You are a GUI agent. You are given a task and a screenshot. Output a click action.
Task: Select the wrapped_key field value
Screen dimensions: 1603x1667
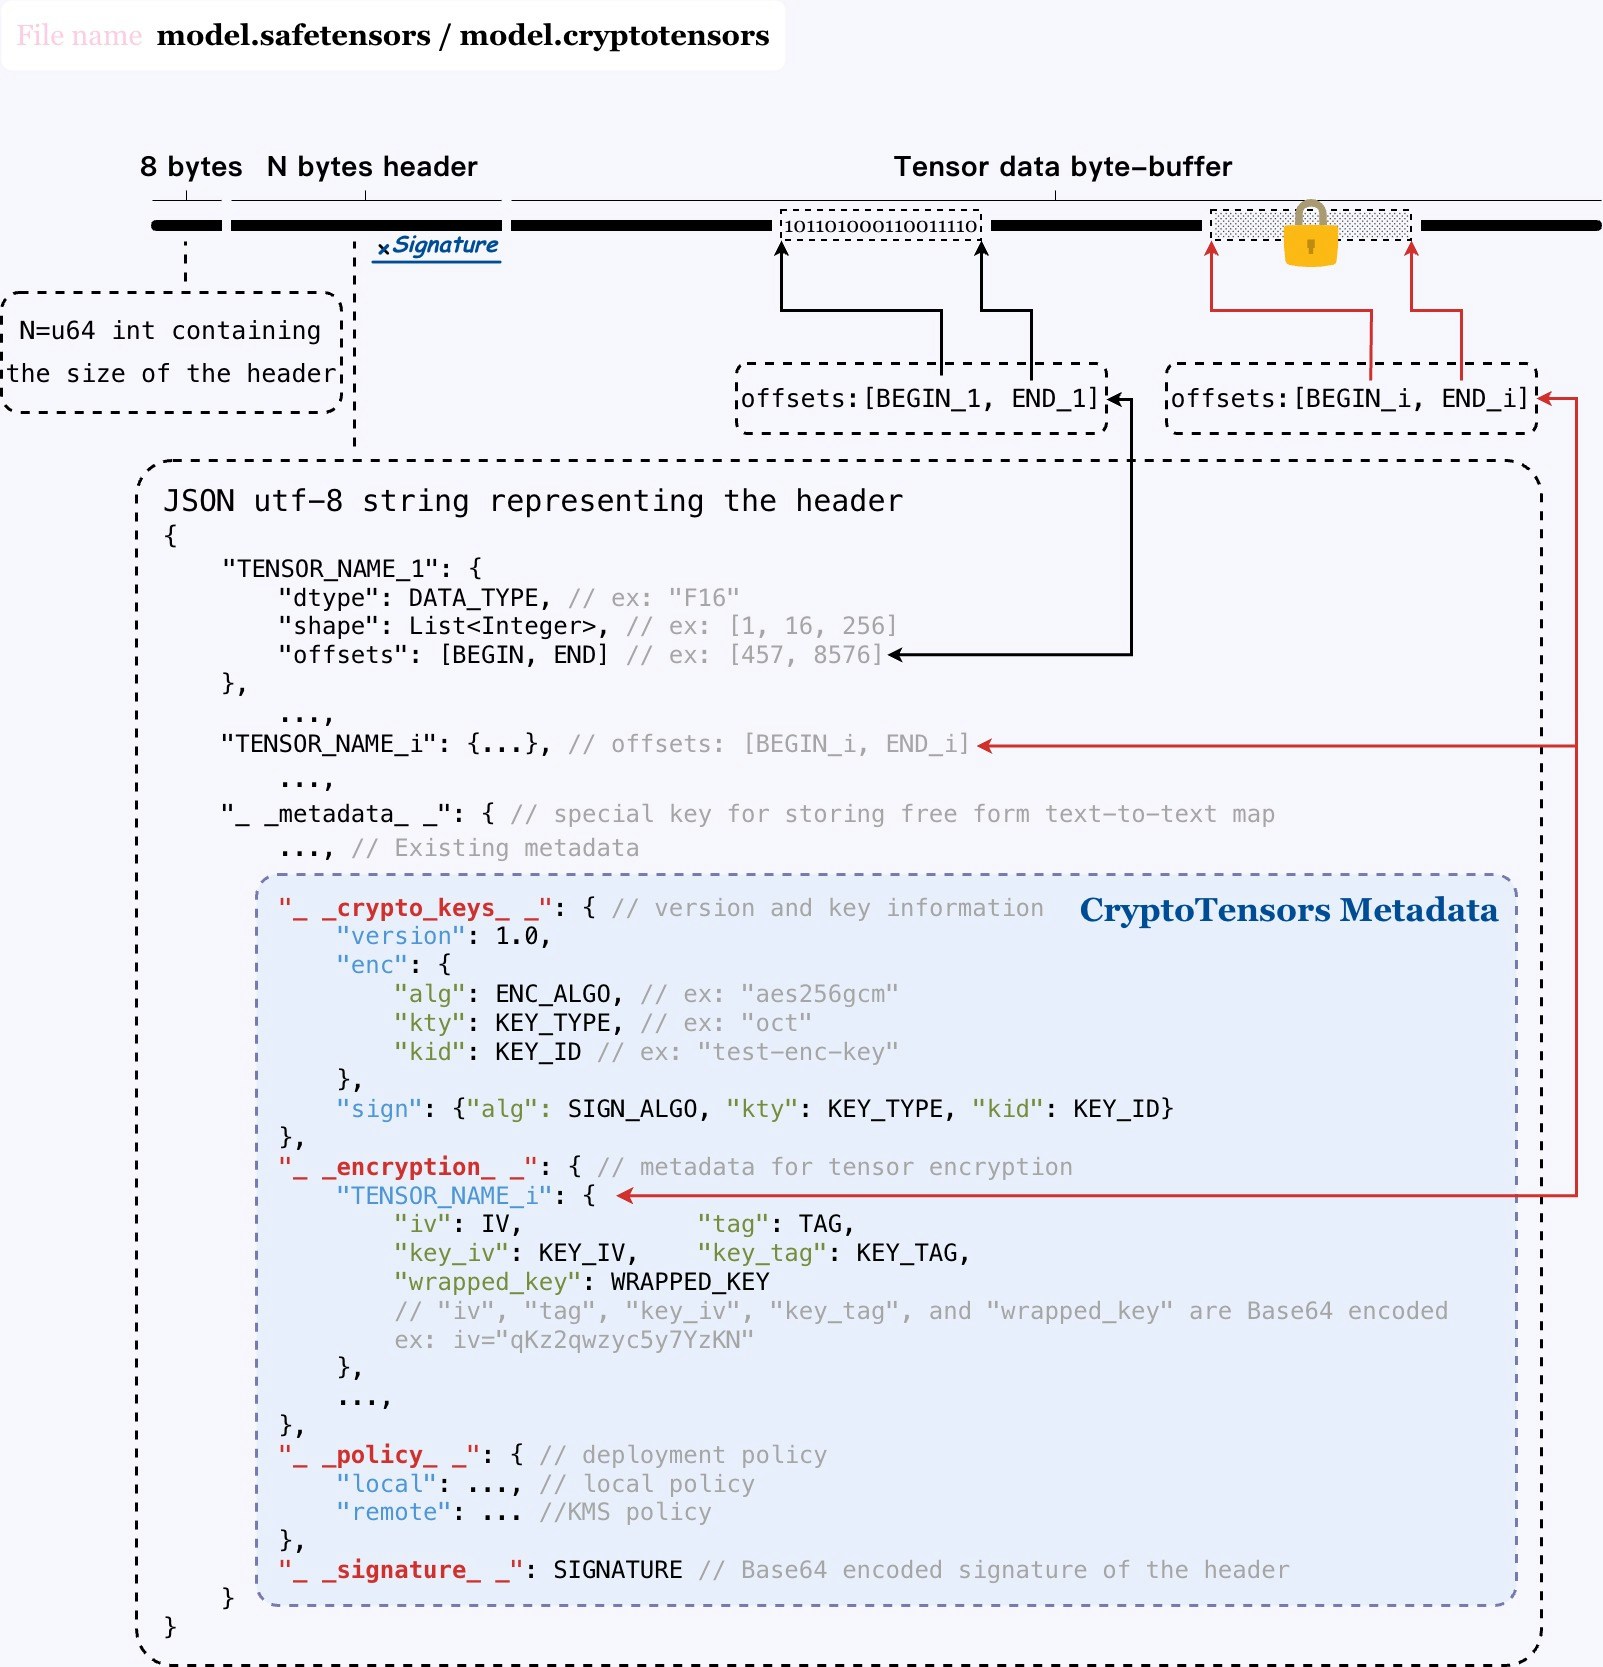pyautogui.click(x=686, y=1281)
